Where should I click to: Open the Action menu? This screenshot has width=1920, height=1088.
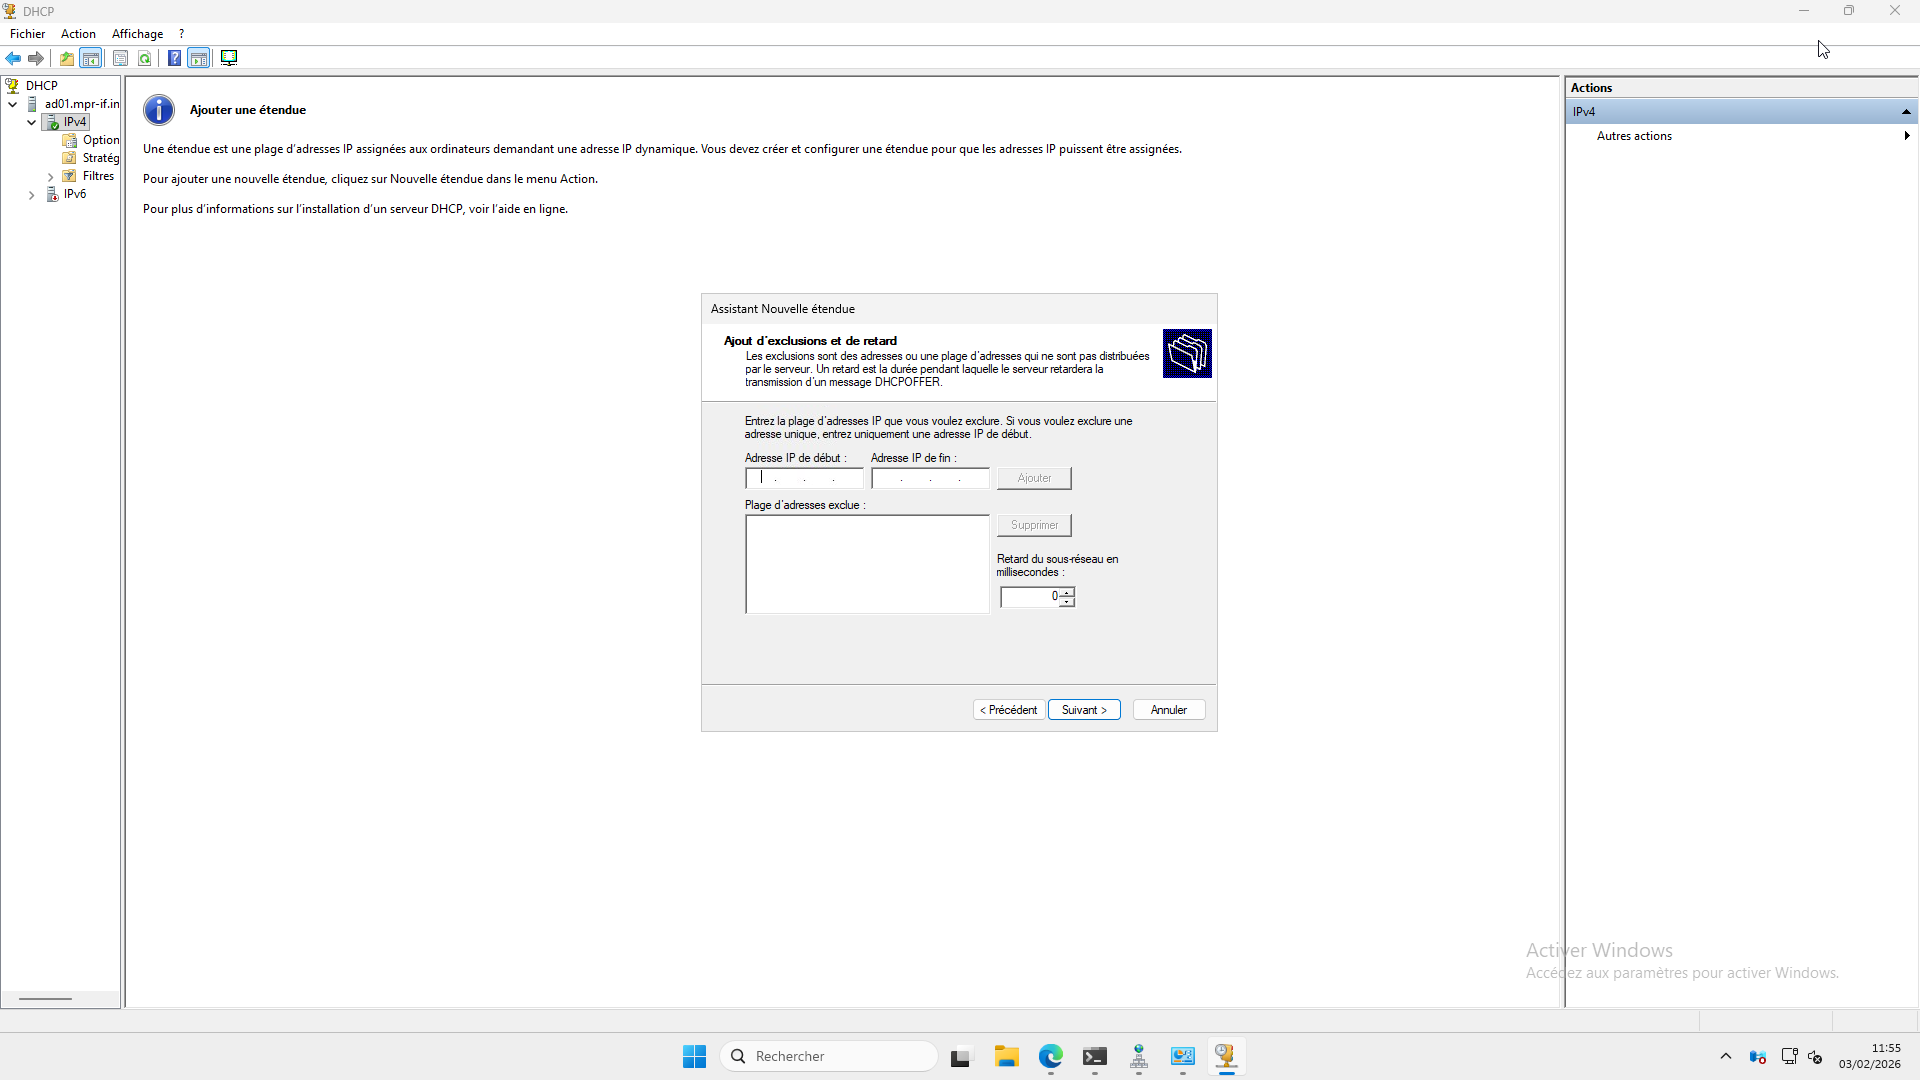(x=78, y=34)
